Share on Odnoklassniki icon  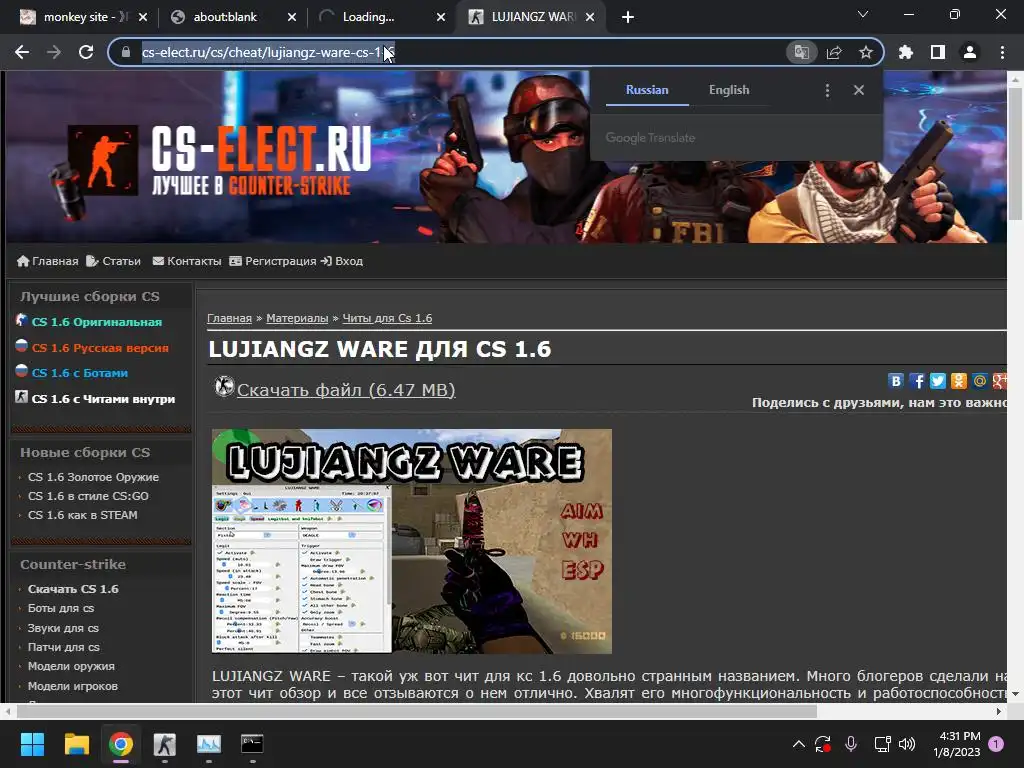(959, 381)
